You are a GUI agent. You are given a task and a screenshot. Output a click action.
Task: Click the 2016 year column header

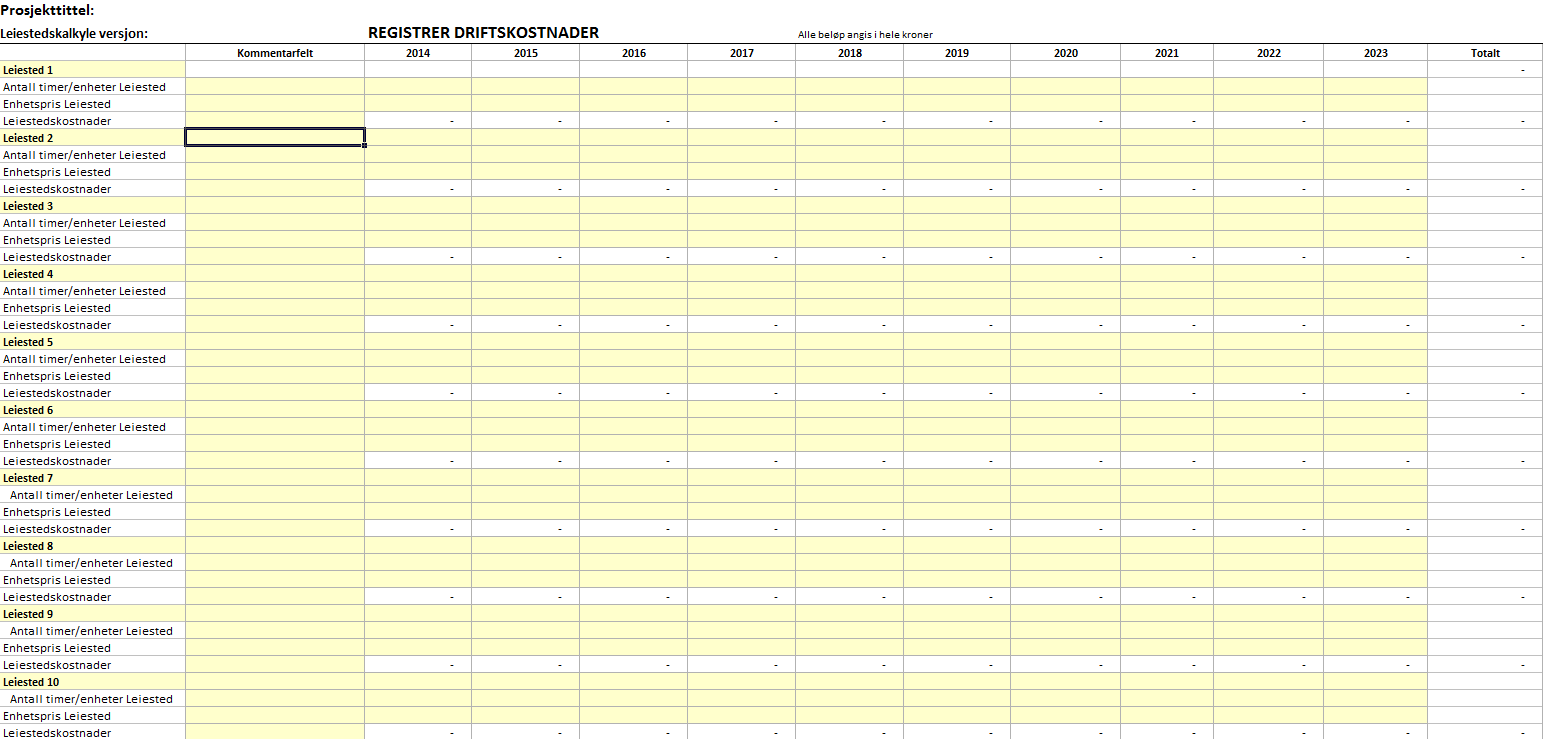click(633, 53)
